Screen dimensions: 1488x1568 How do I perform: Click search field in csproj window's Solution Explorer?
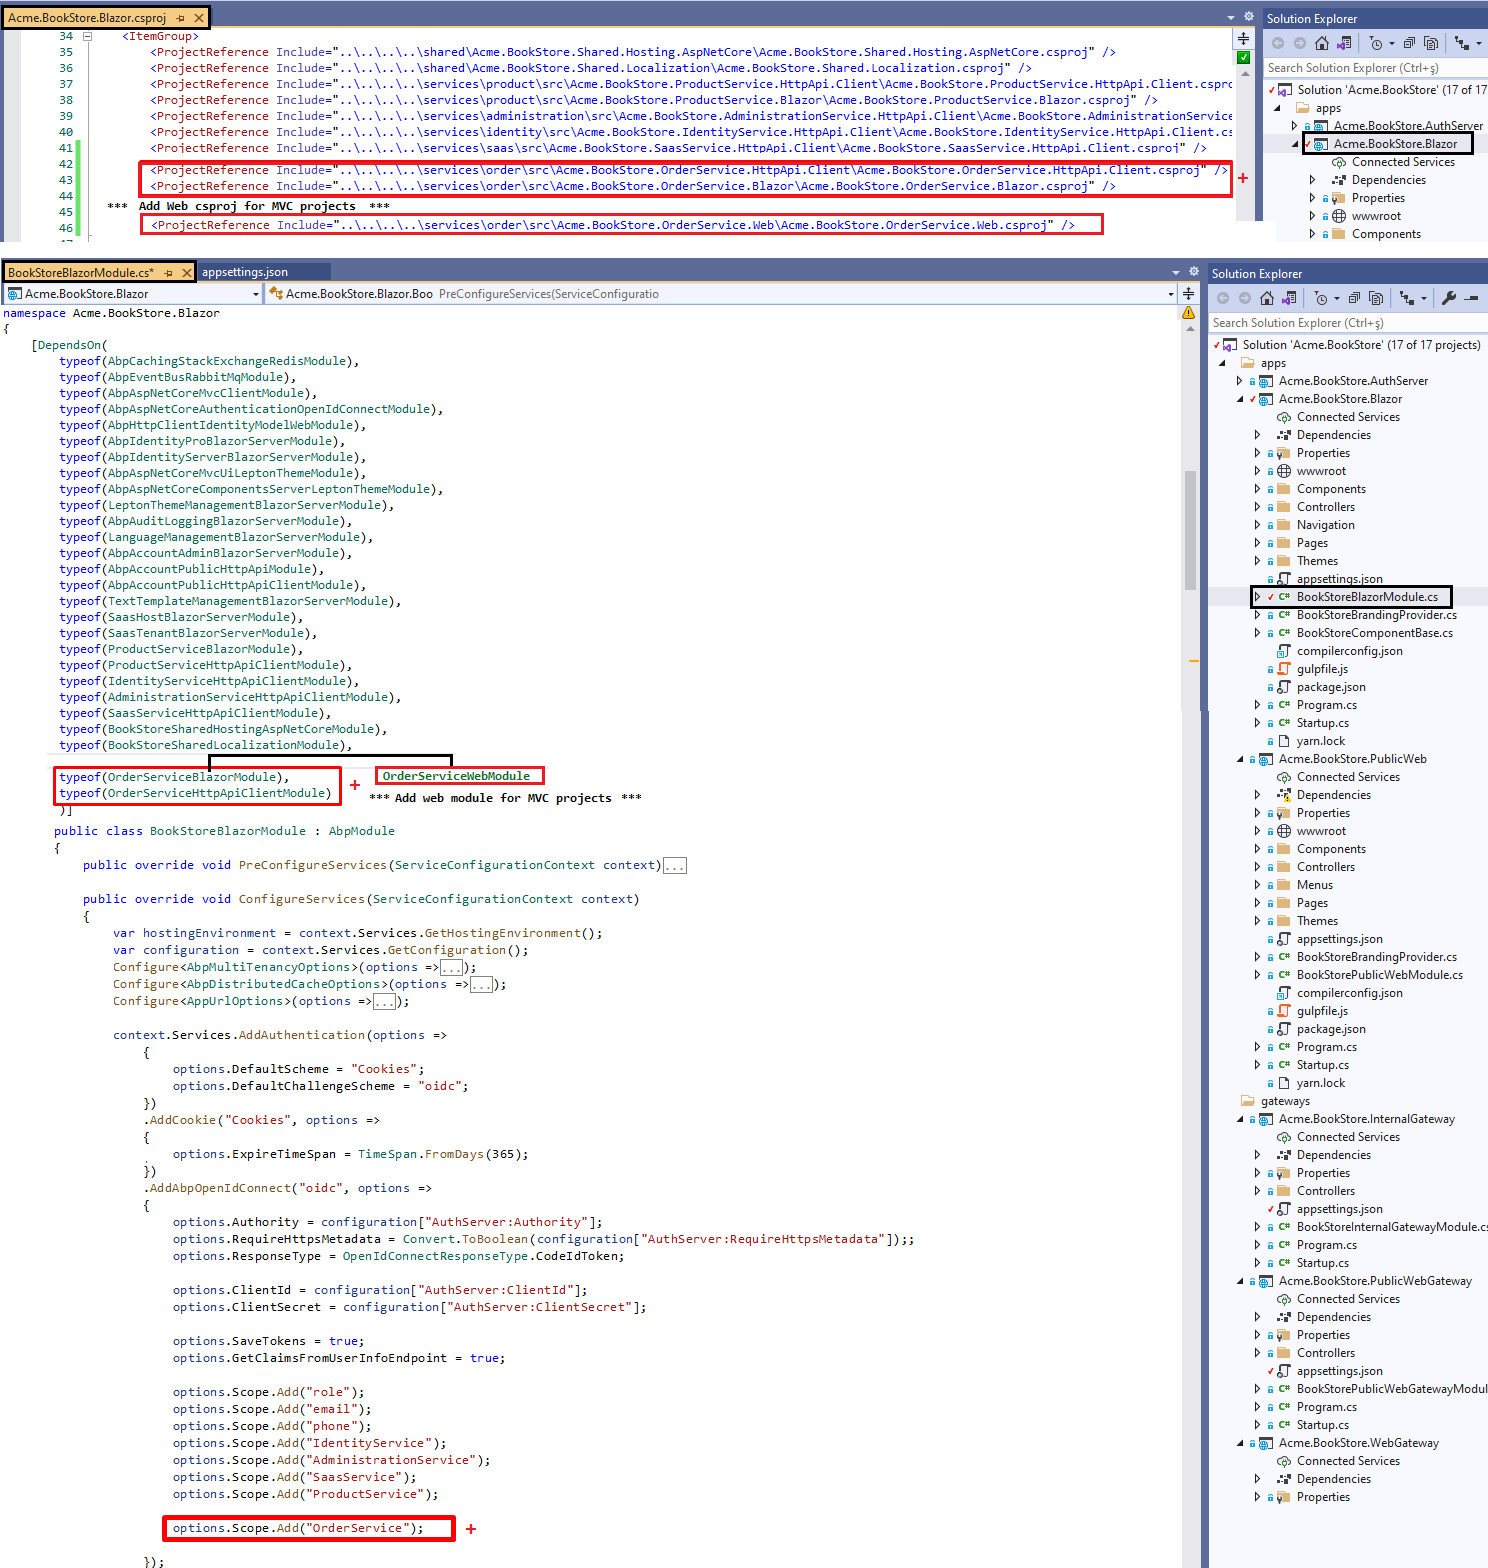(1376, 68)
